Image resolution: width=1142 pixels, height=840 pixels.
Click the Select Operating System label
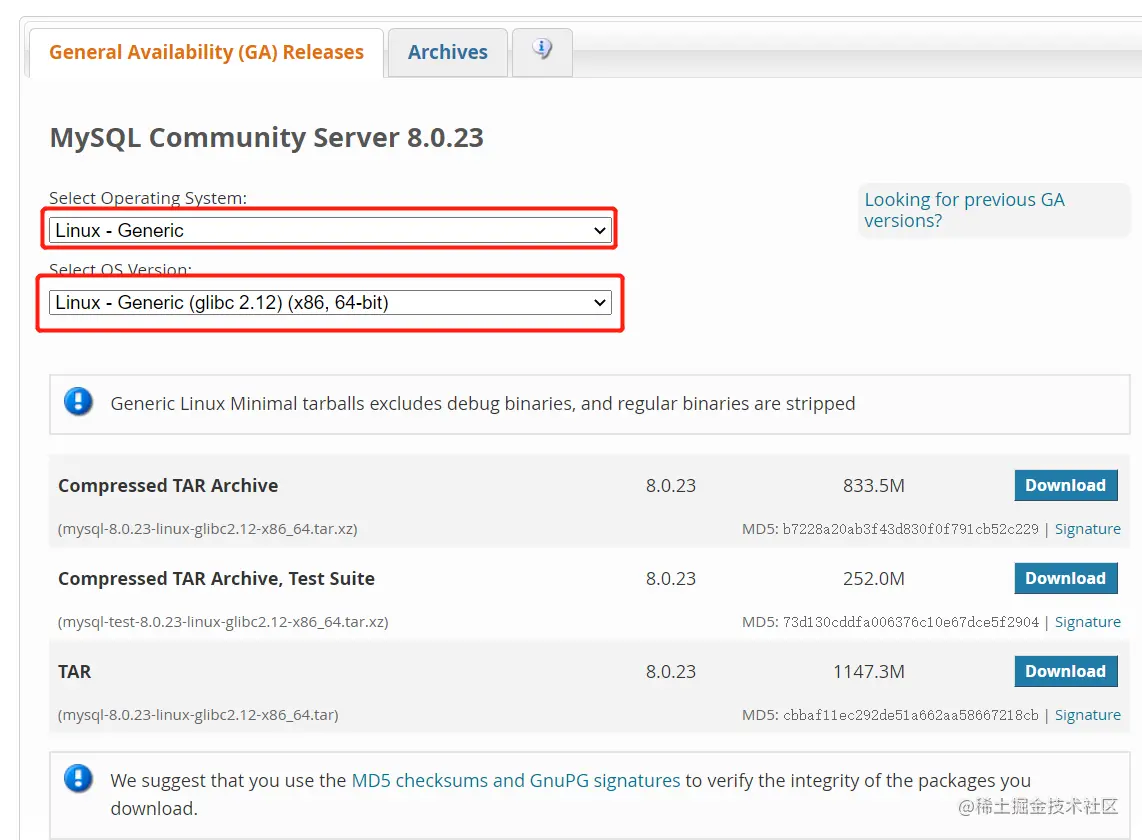point(148,197)
